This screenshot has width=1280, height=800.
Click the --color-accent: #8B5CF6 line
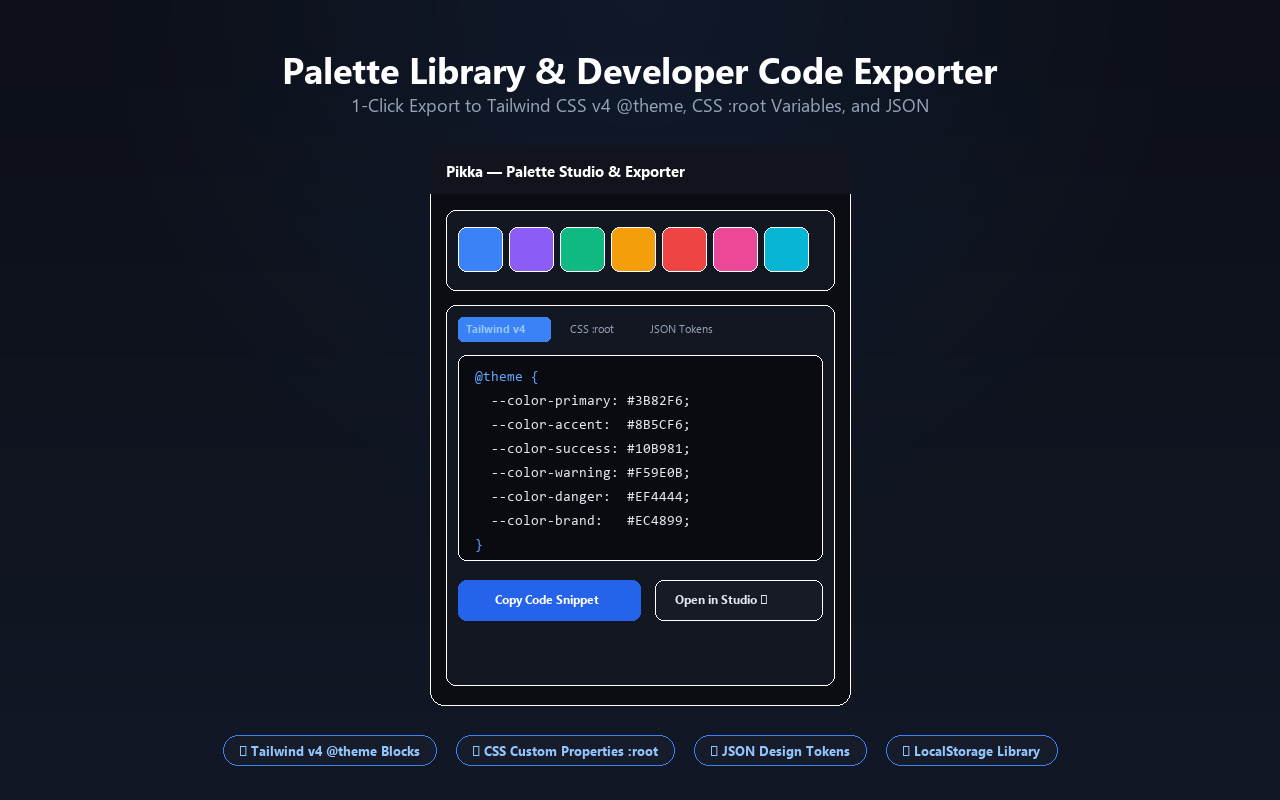pyautogui.click(x=590, y=425)
